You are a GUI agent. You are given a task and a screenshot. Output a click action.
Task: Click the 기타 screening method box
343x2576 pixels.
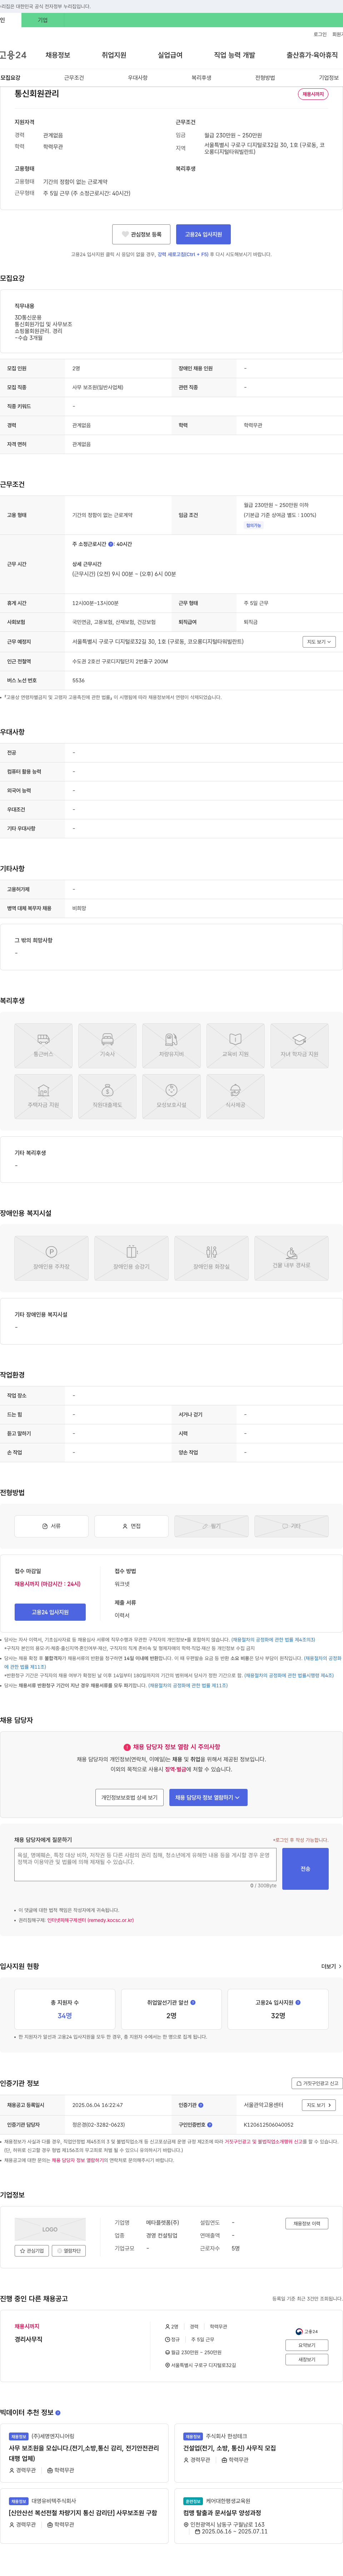(x=291, y=1526)
